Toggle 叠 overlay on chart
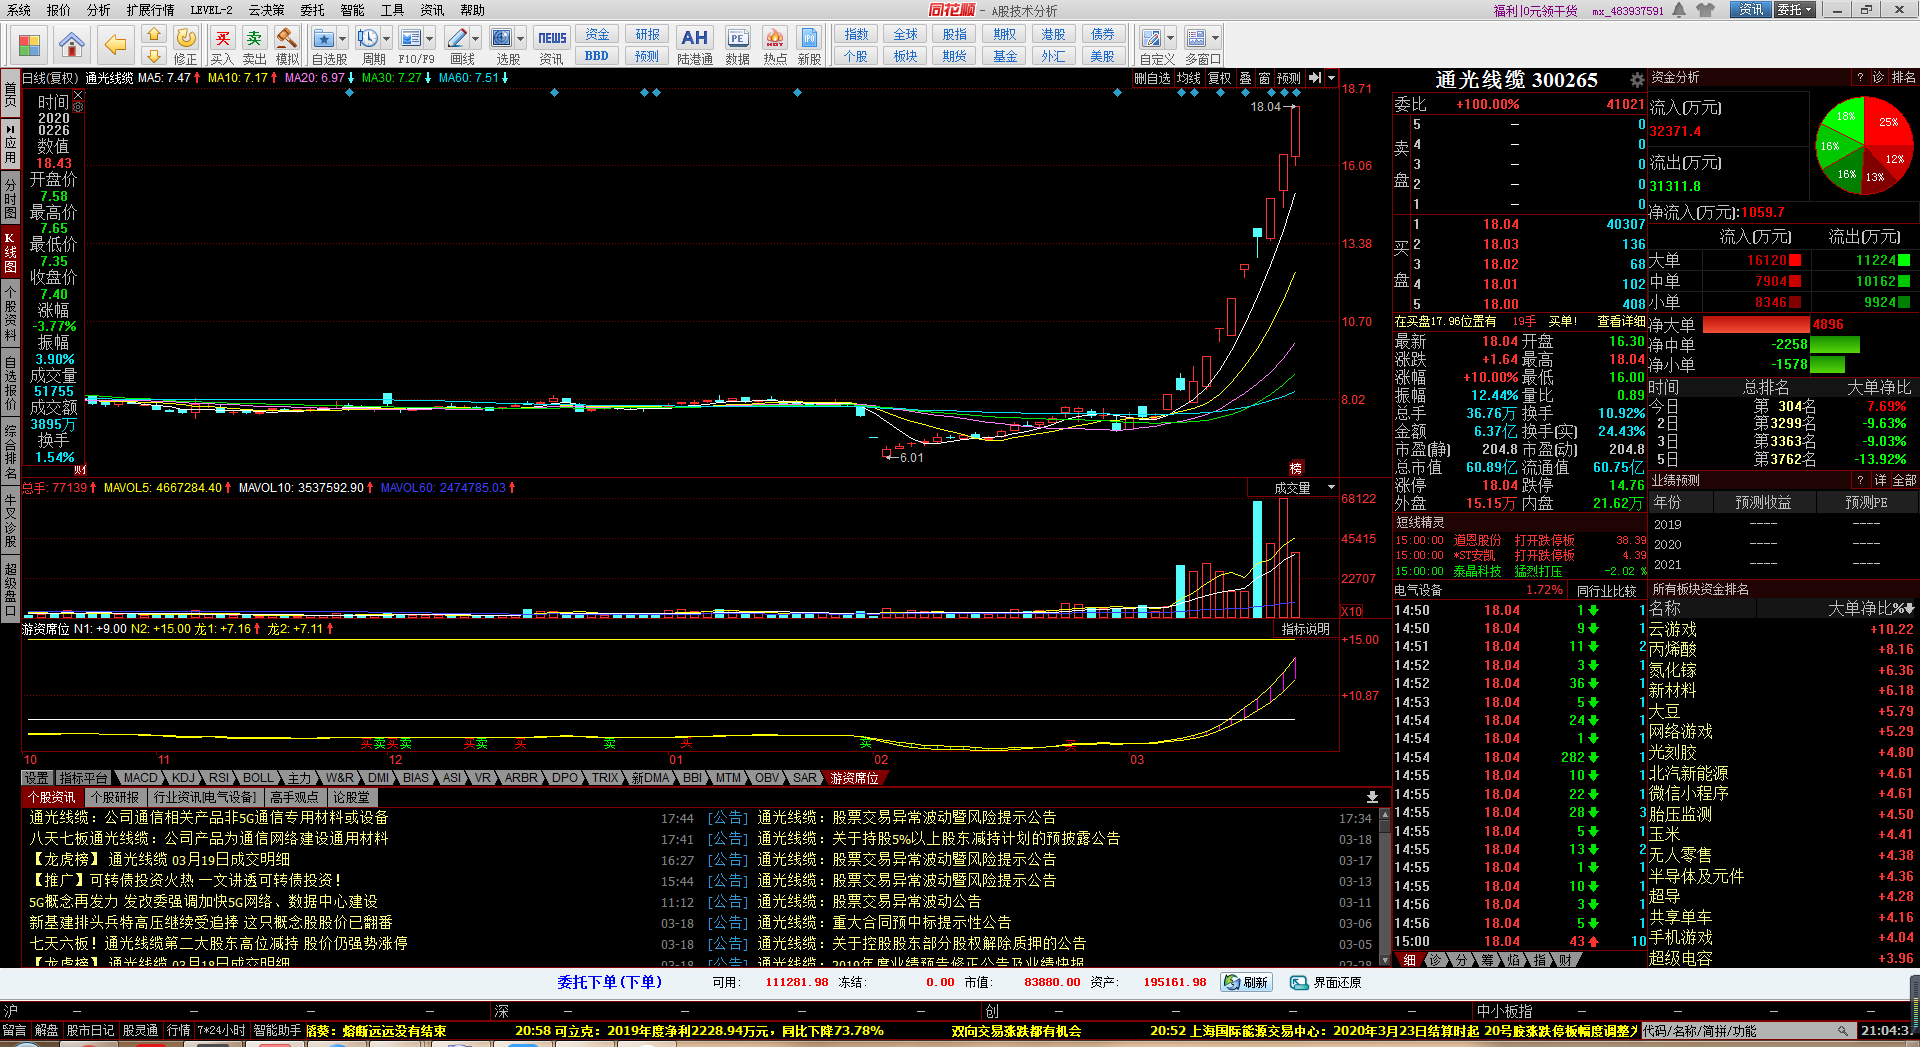Screen dimensions: 1920x1047 point(1245,78)
